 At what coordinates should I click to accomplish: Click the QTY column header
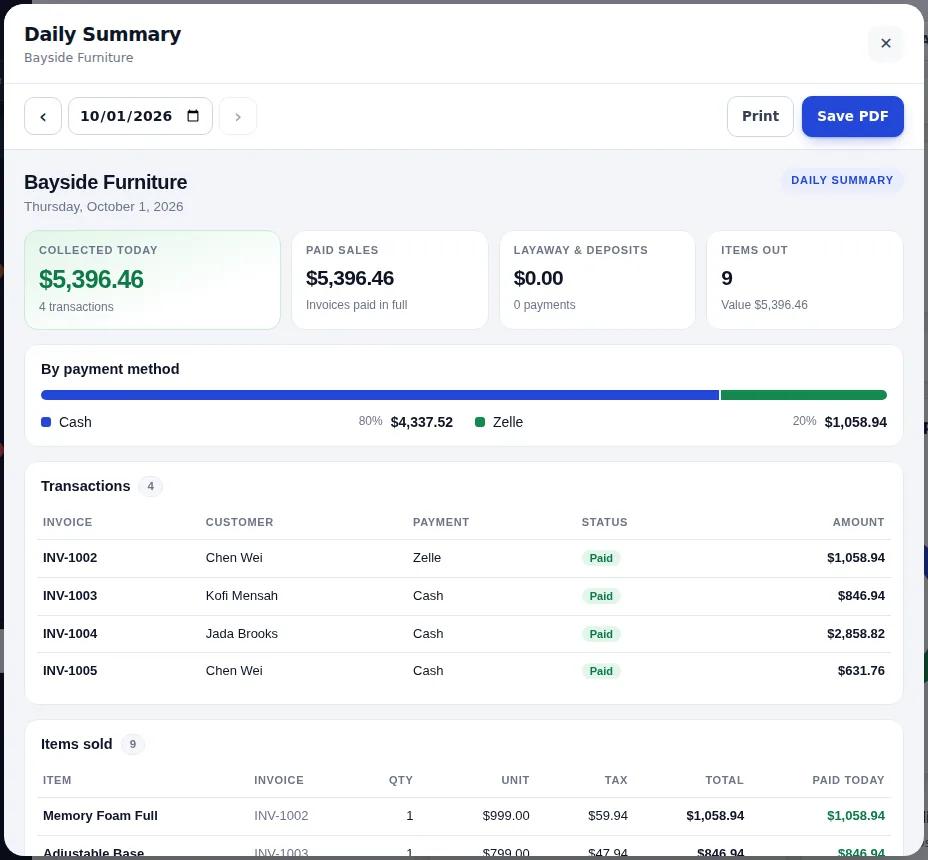tap(401, 780)
